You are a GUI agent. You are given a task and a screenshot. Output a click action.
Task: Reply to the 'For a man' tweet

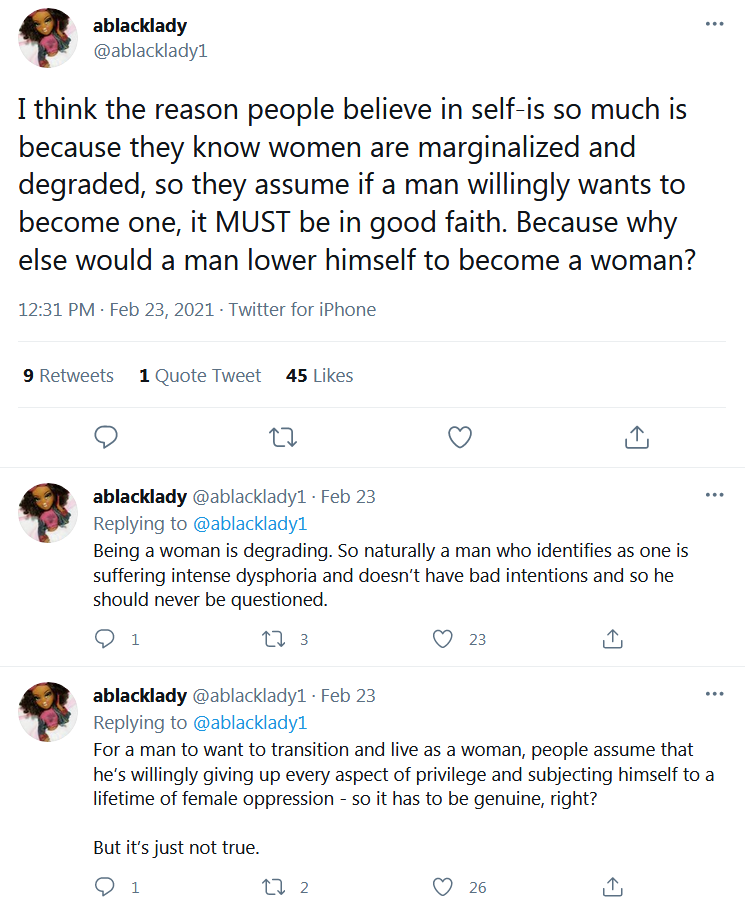click(106, 887)
